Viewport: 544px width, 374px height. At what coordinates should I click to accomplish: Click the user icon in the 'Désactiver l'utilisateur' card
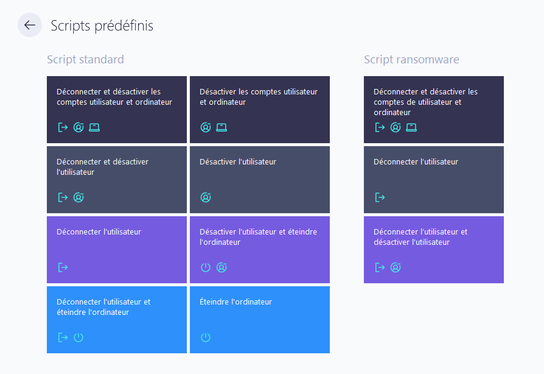206,197
